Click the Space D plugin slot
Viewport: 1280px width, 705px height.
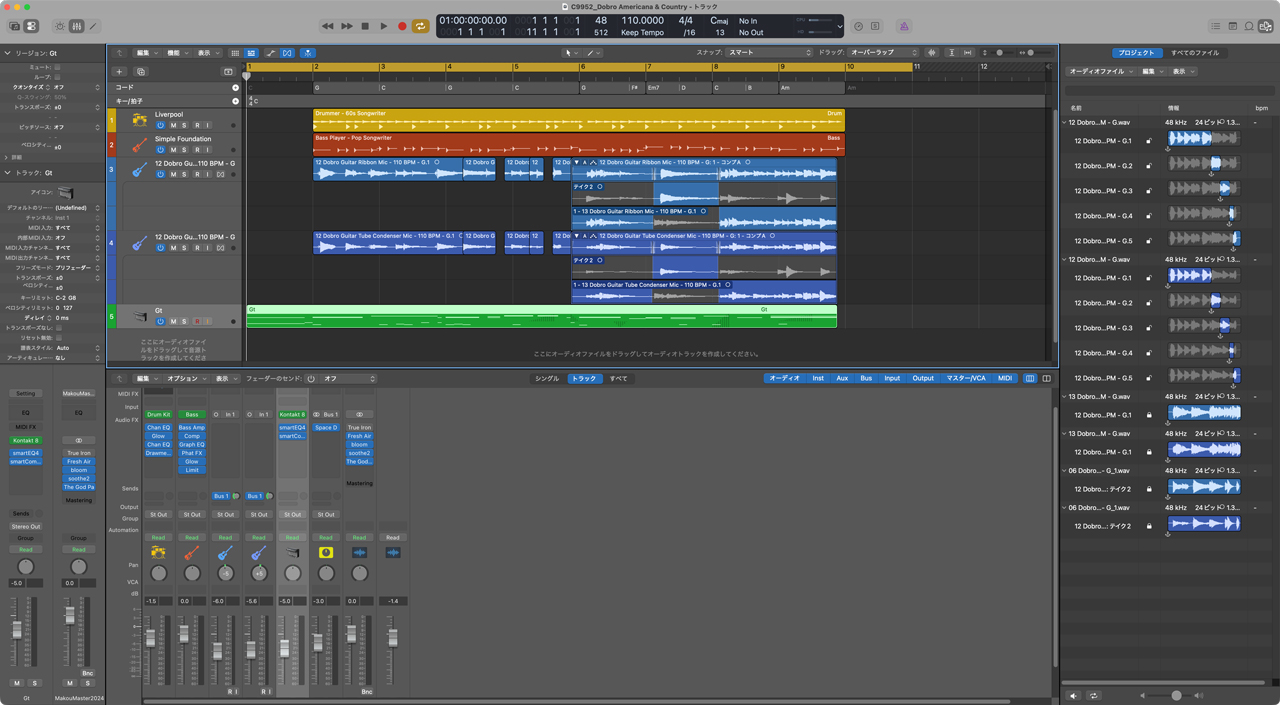326,427
